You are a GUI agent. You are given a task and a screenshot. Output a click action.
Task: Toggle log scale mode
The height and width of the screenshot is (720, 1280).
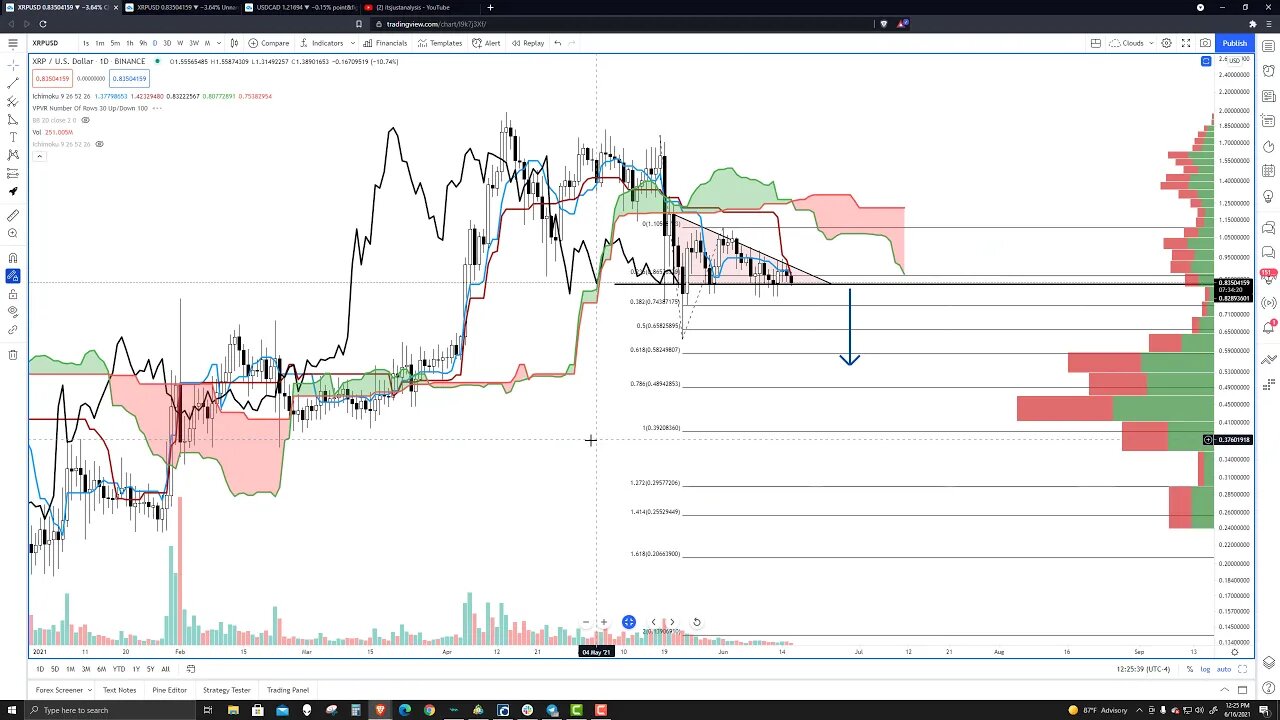pyautogui.click(x=1206, y=669)
